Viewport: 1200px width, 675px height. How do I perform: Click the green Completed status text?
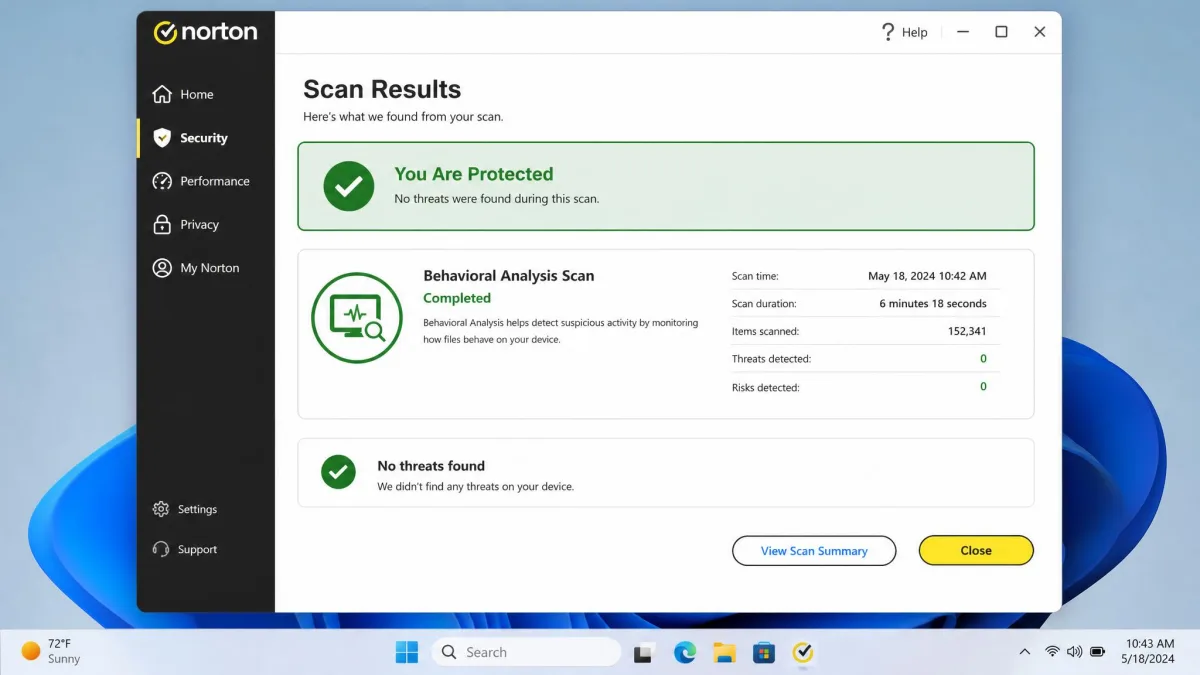(457, 298)
